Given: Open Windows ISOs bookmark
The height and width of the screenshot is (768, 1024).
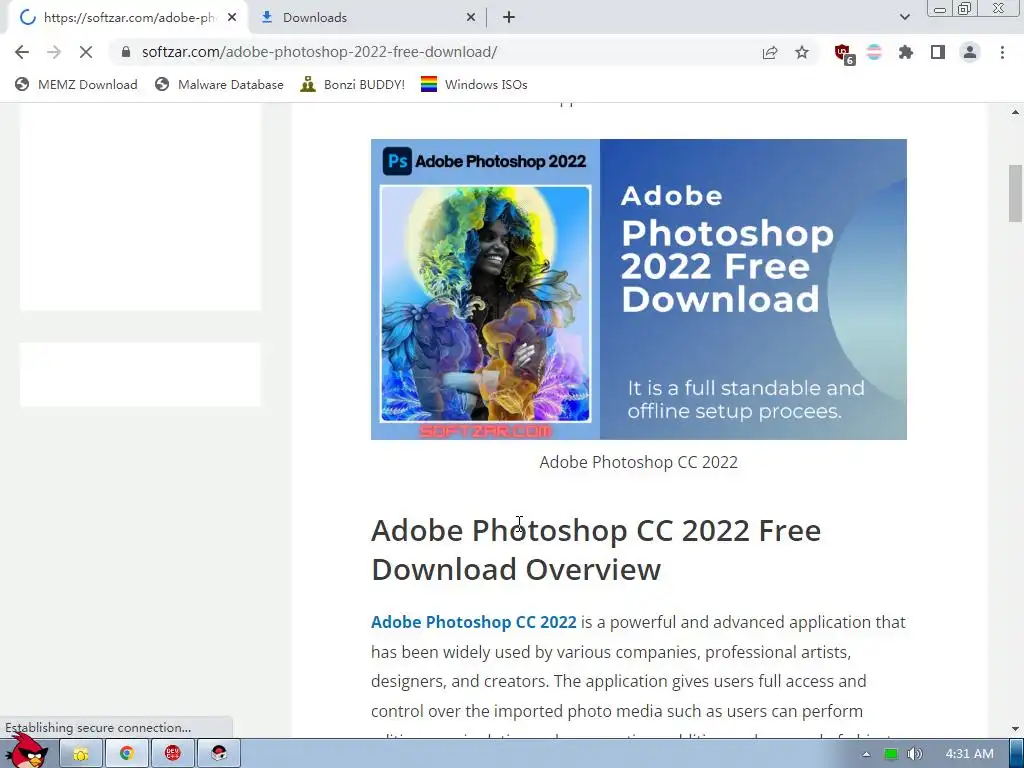Looking at the screenshot, I should 474,84.
